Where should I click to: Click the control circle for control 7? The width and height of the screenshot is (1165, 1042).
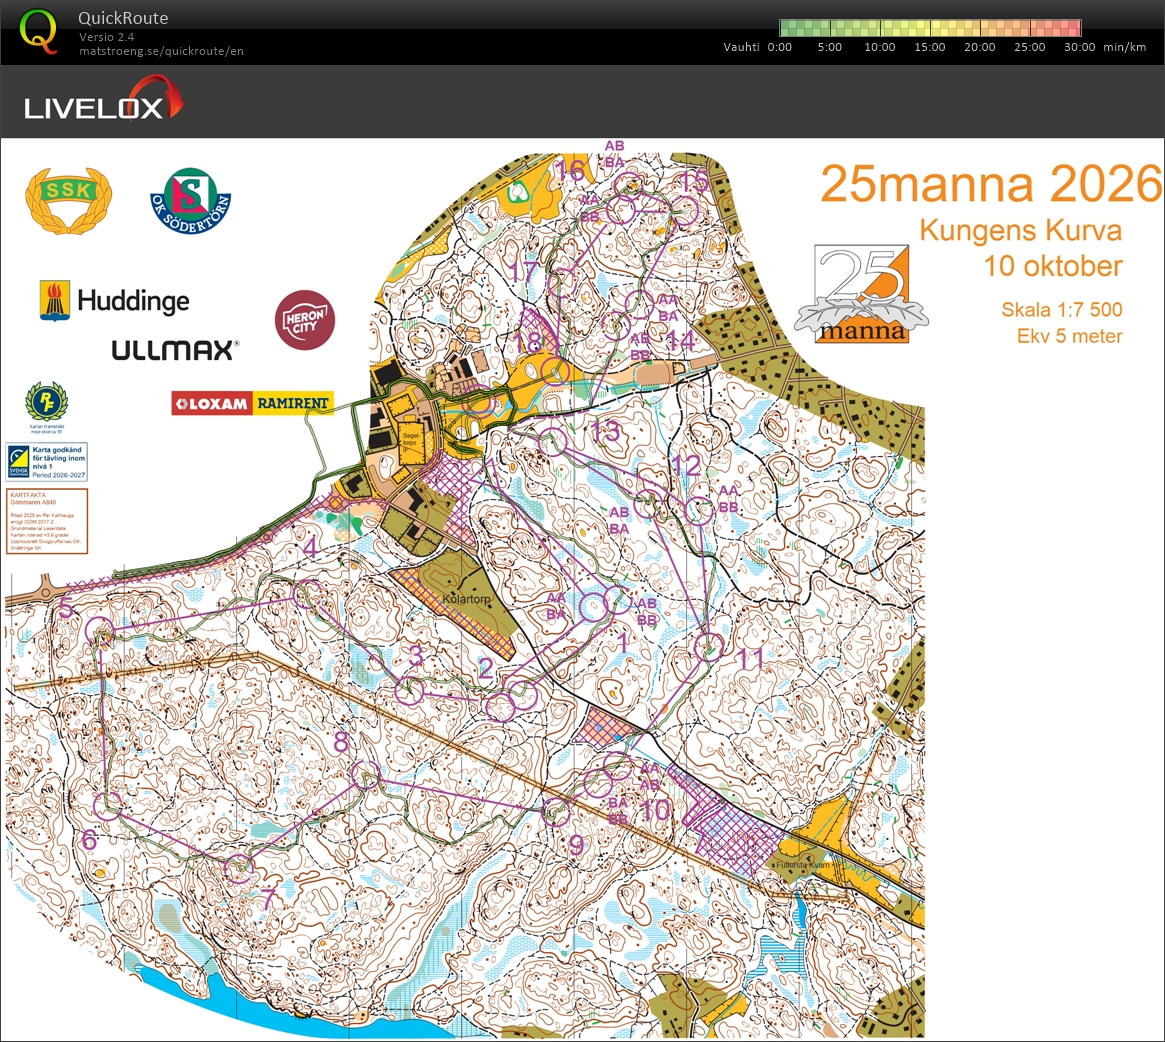(238, 867)
